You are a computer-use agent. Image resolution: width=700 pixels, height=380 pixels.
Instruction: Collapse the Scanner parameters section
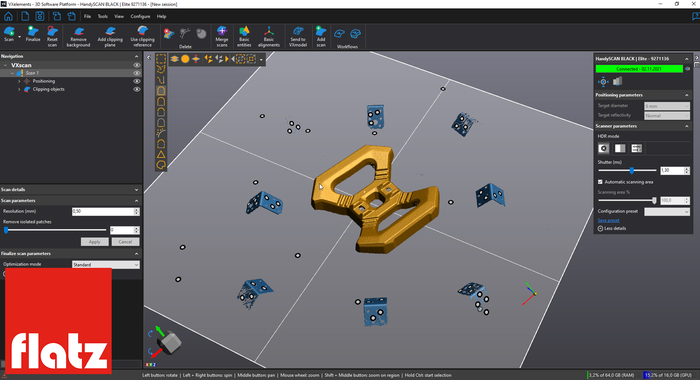tap(687, 126)
